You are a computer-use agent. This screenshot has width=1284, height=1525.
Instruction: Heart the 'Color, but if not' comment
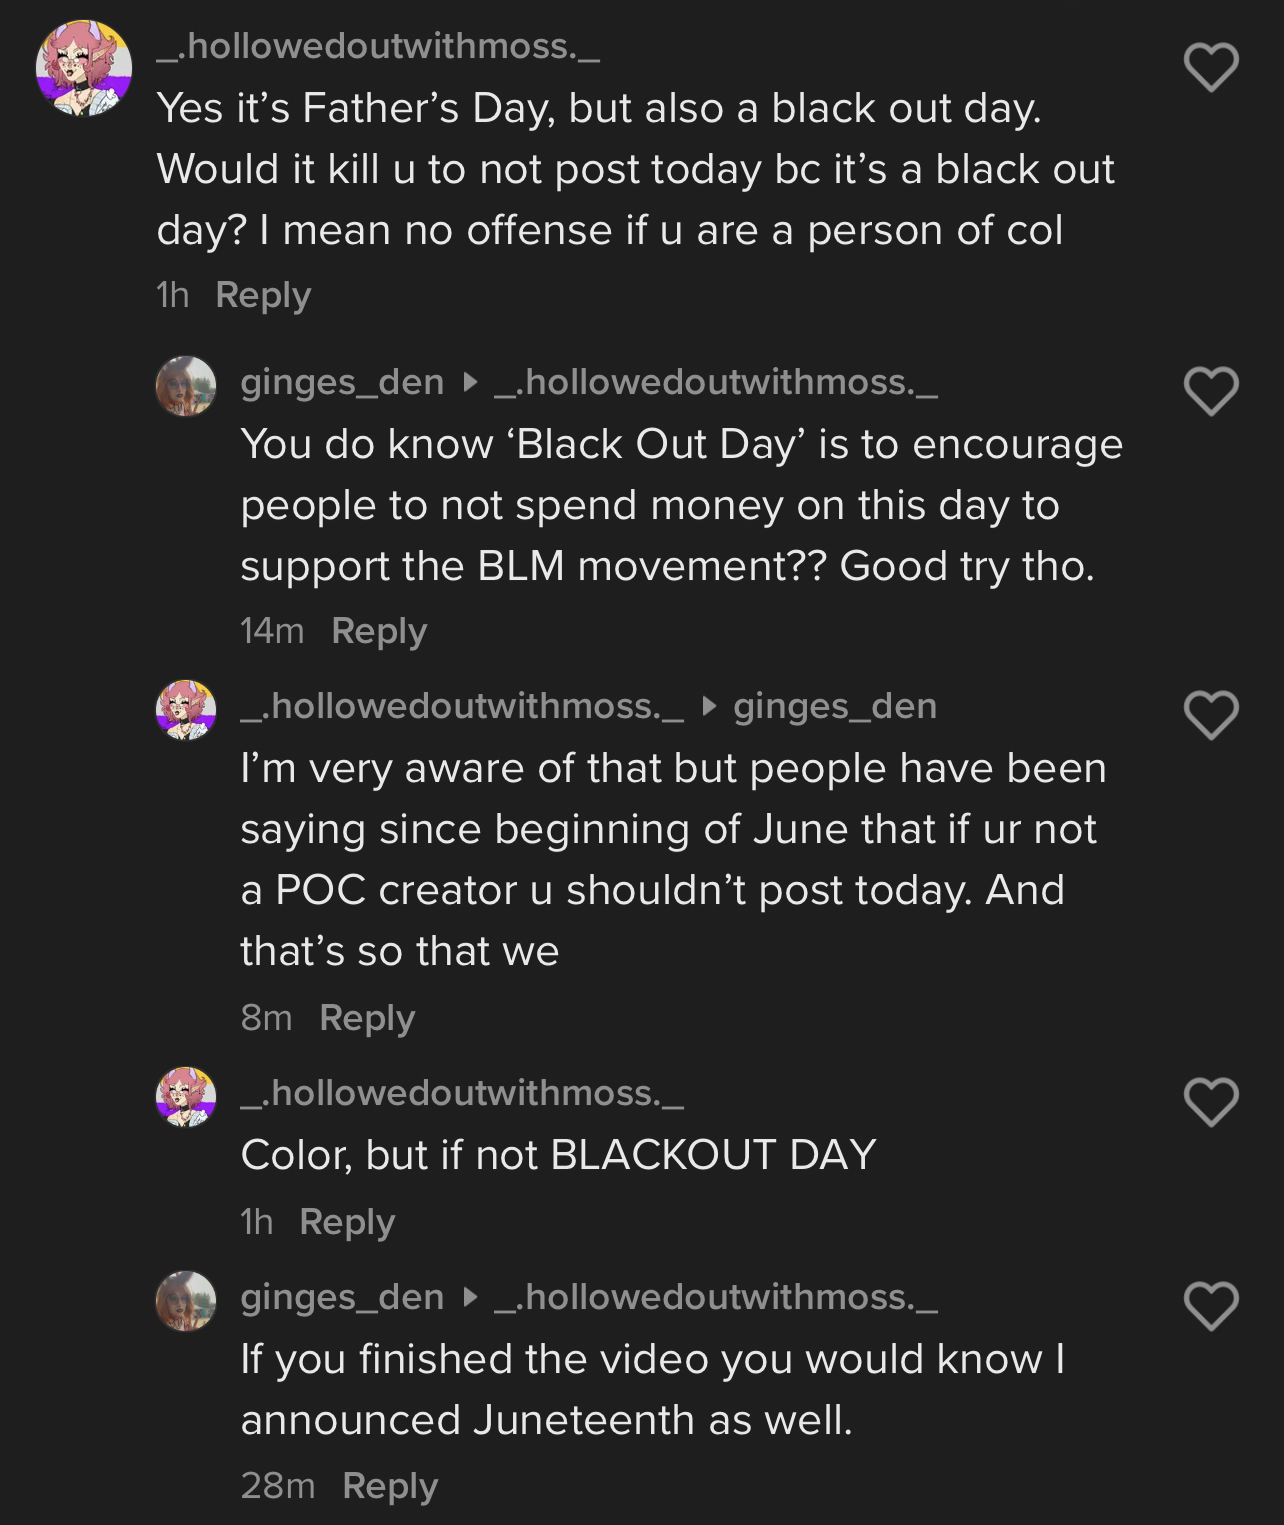tap(1211, 1102)
